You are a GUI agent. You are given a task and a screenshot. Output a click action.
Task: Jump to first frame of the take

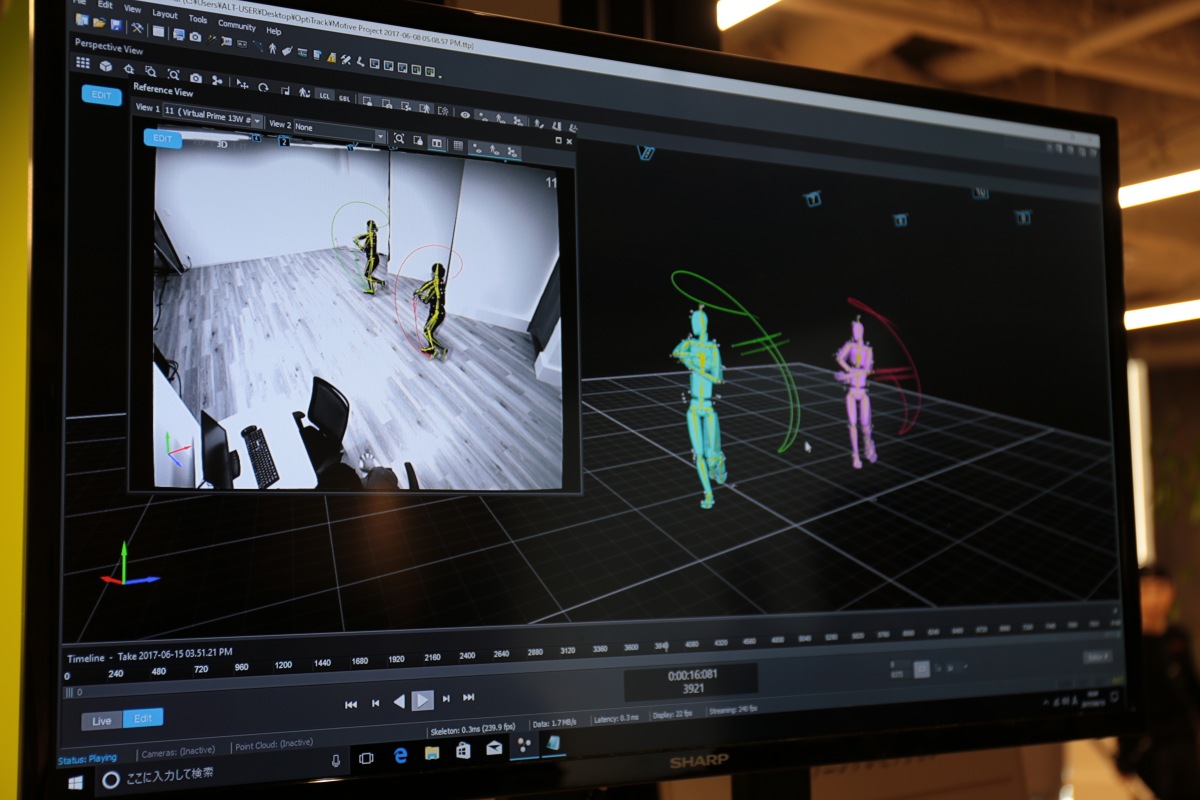click(351, 704)
